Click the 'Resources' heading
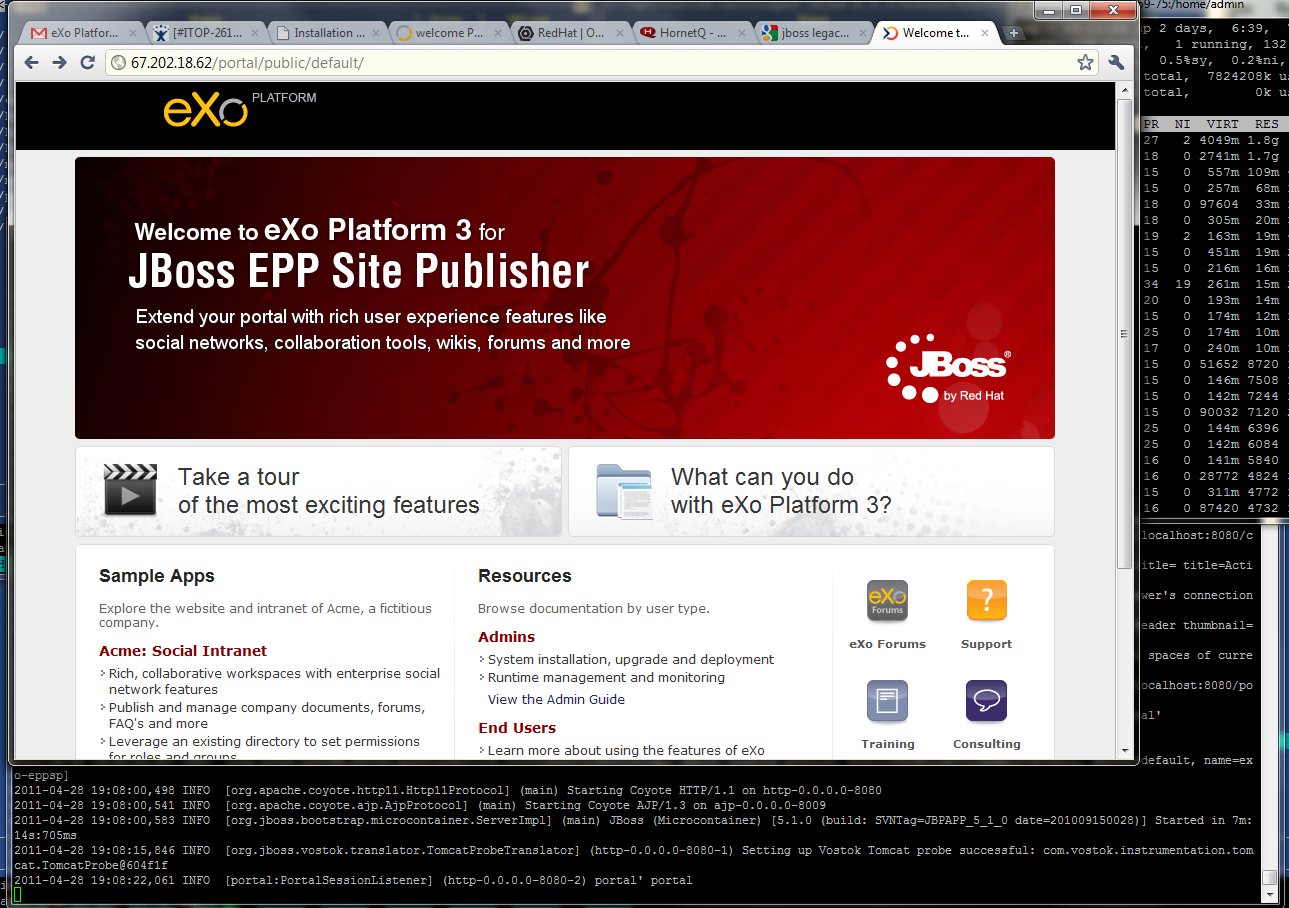 pyautogui.click(x=525, y=576)
